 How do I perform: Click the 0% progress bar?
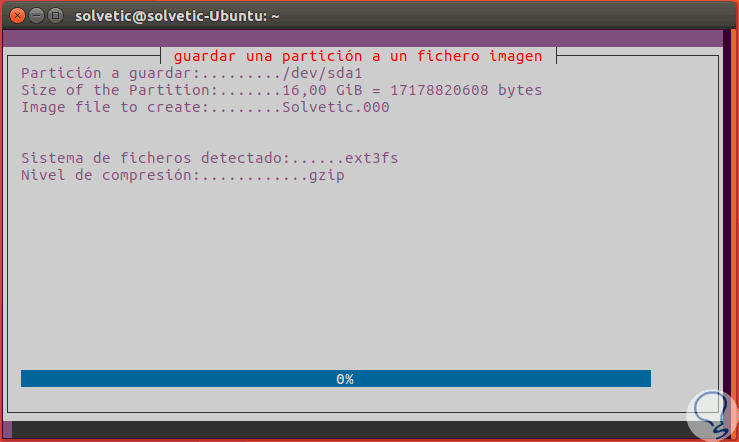pos(336,378)
